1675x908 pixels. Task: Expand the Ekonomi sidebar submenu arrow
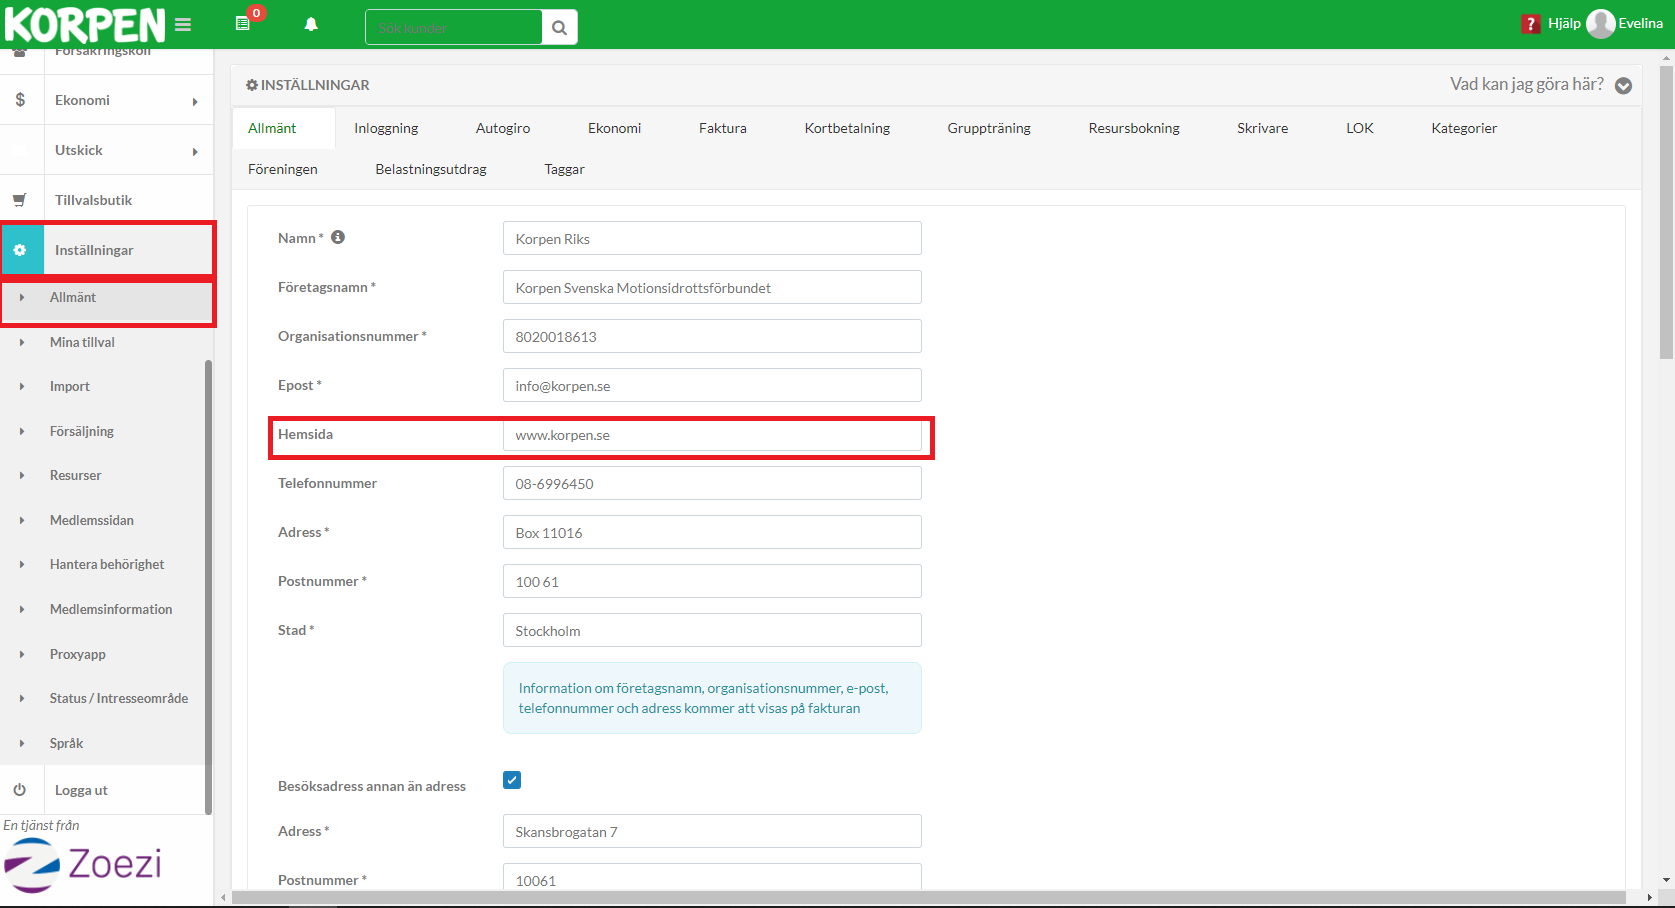point(195,101)
